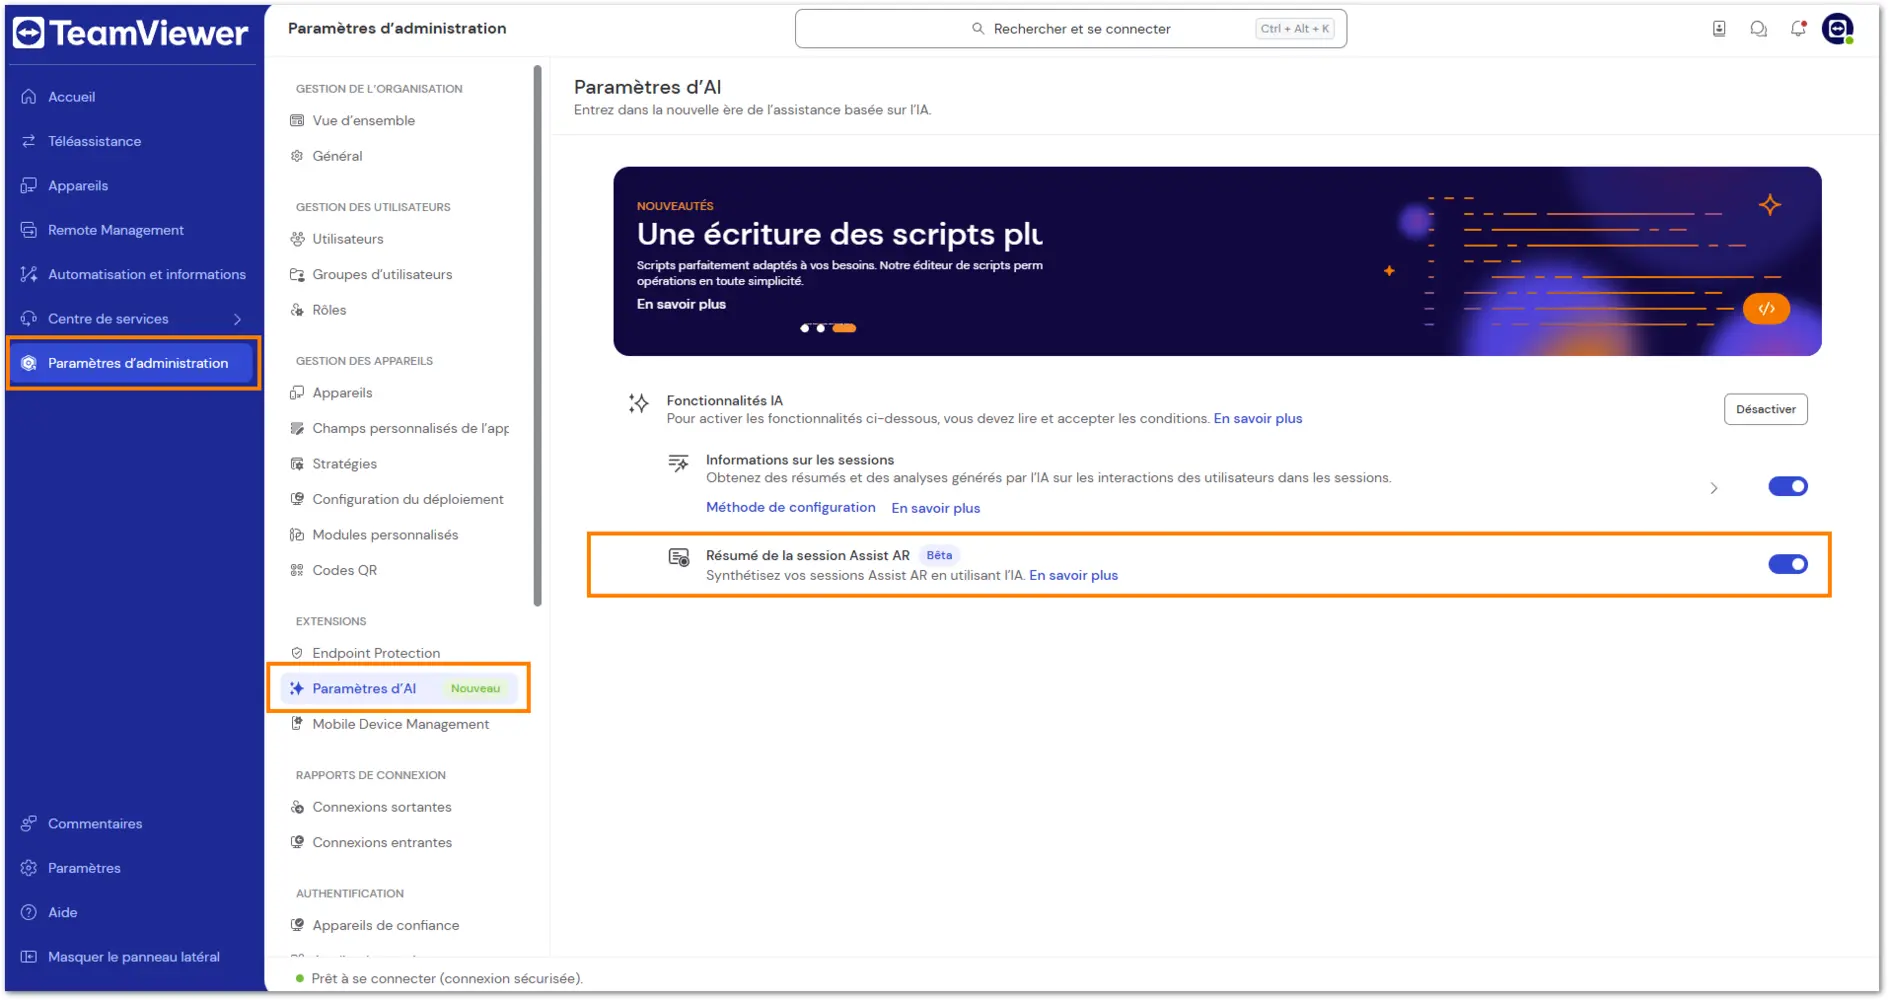Click the Stratégies icon

tap(297, 464)
